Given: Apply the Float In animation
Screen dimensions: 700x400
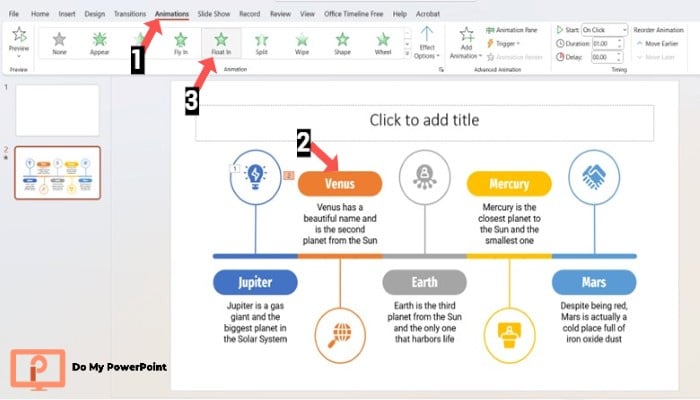Looking at the screenshot, I should click(x=221, y=43).
